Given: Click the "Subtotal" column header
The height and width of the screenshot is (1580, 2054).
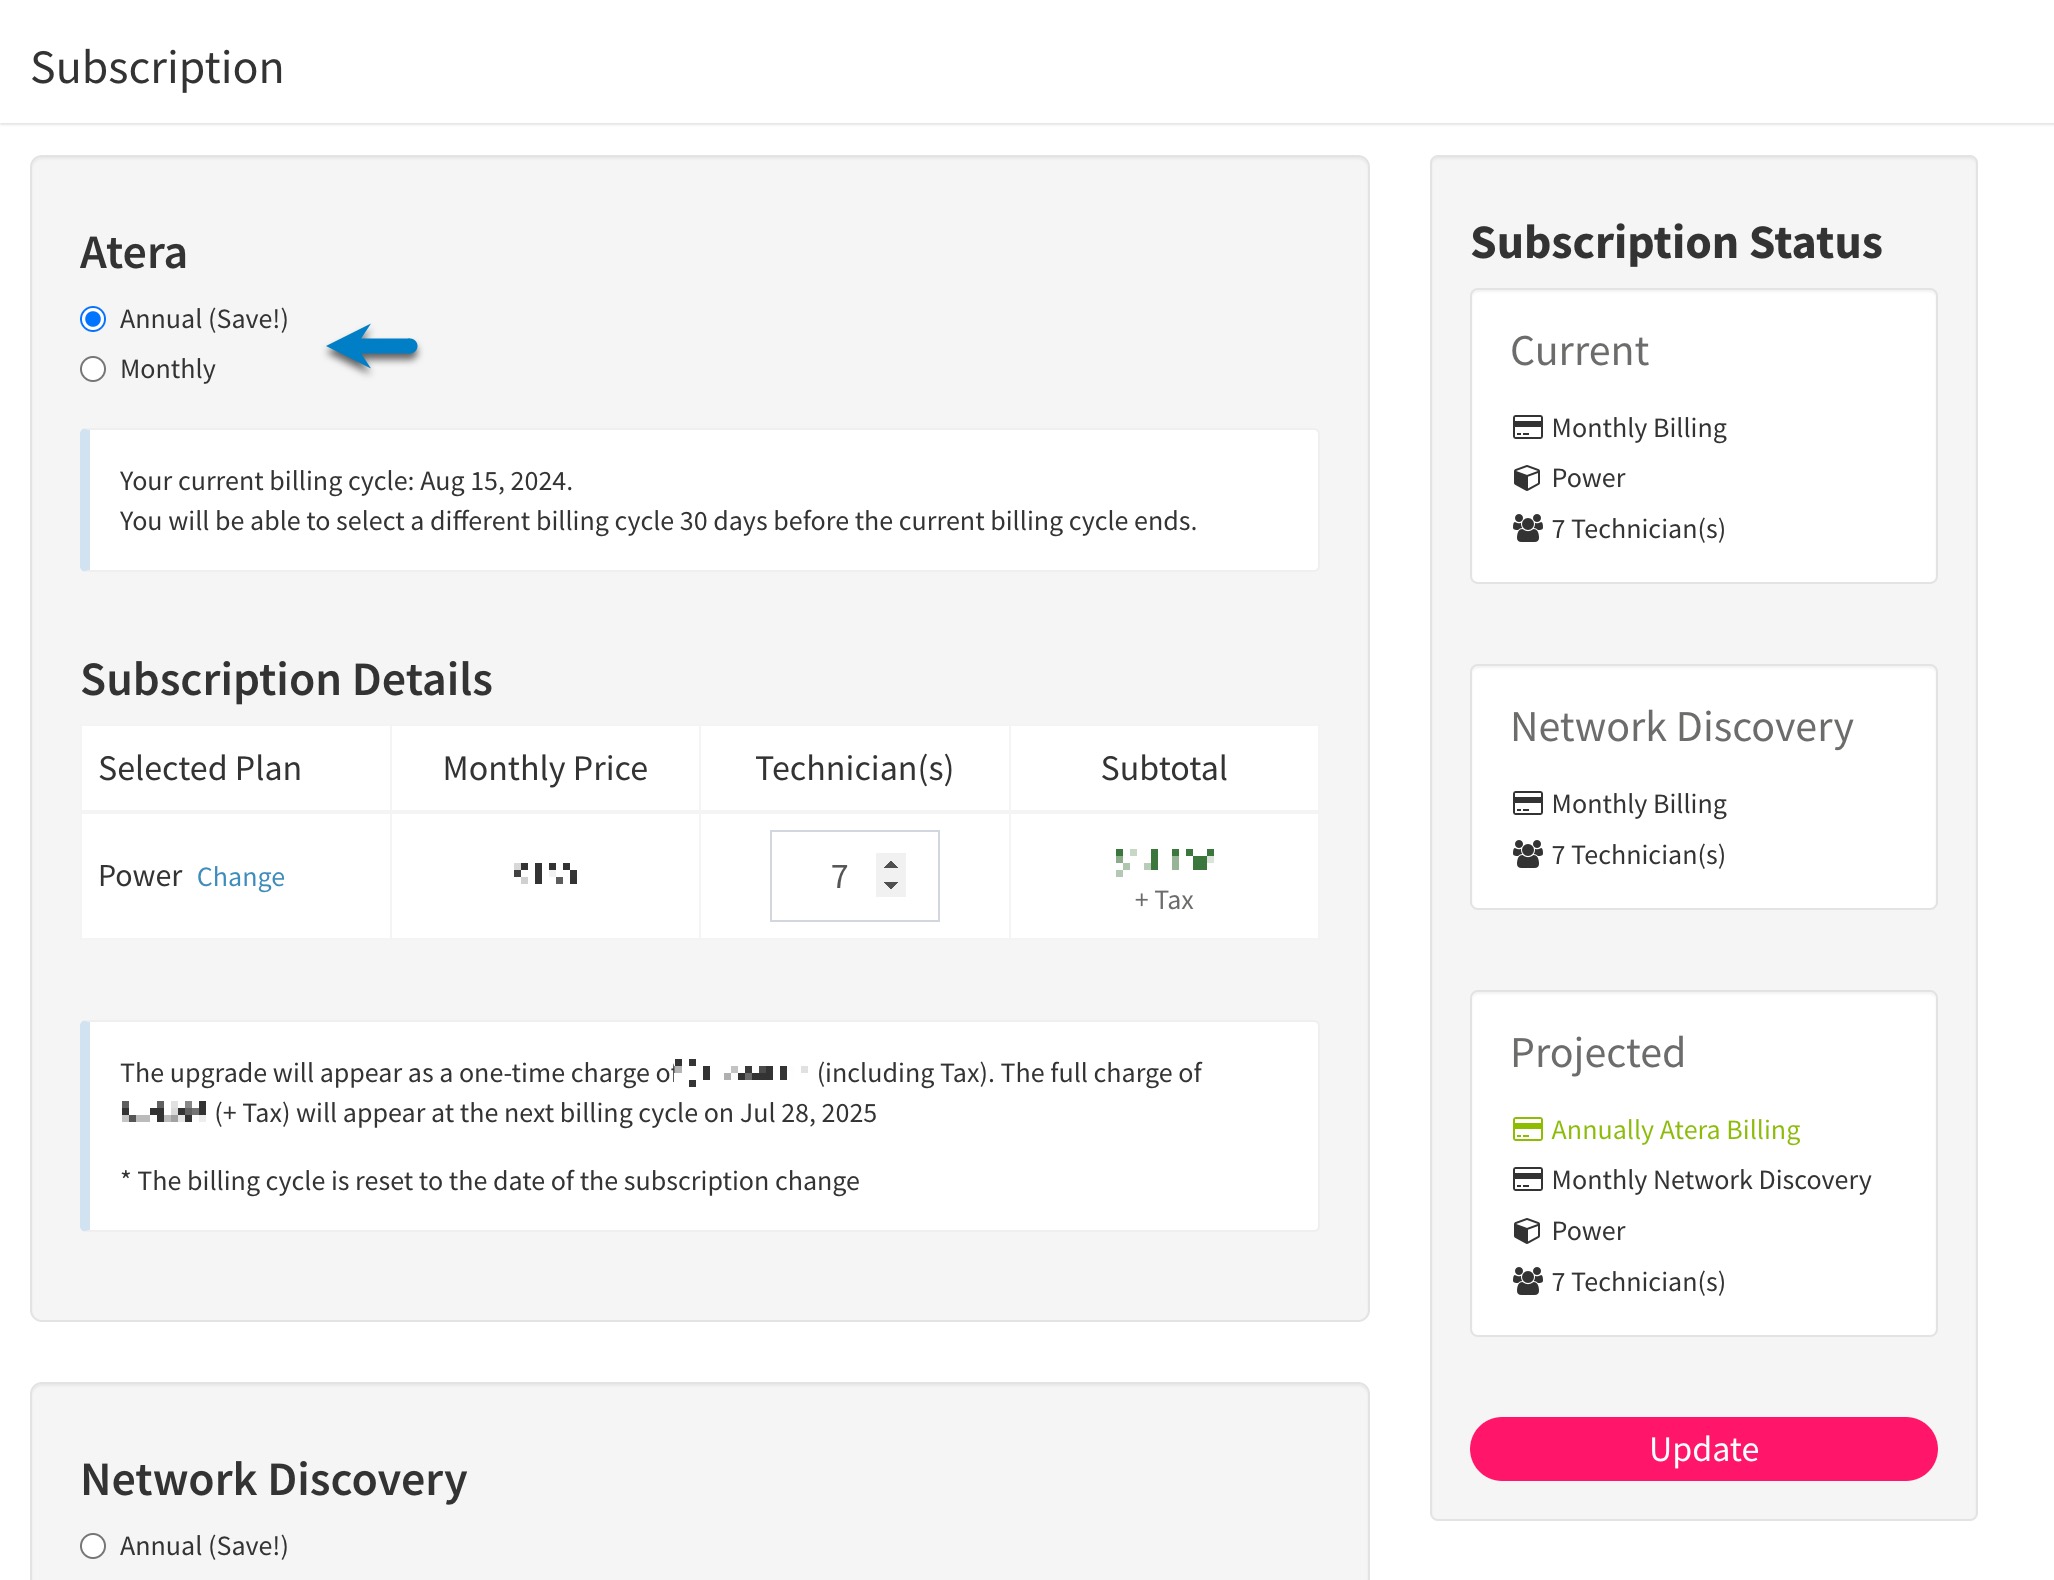Looking at the screenshot, I should [1164, 768].
